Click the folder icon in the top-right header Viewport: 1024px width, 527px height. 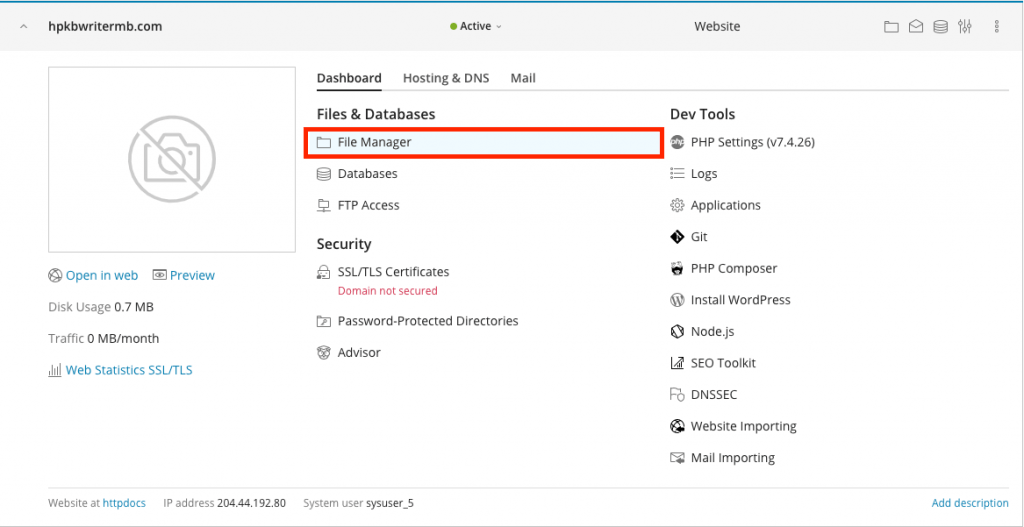coord(891,27)
